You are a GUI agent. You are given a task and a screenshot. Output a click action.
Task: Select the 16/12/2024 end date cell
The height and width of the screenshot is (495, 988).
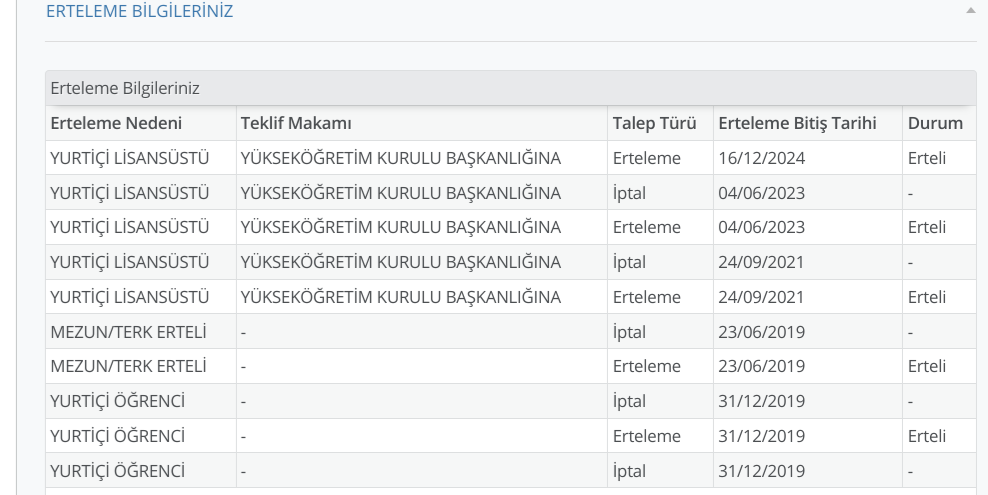coord(761,158)
